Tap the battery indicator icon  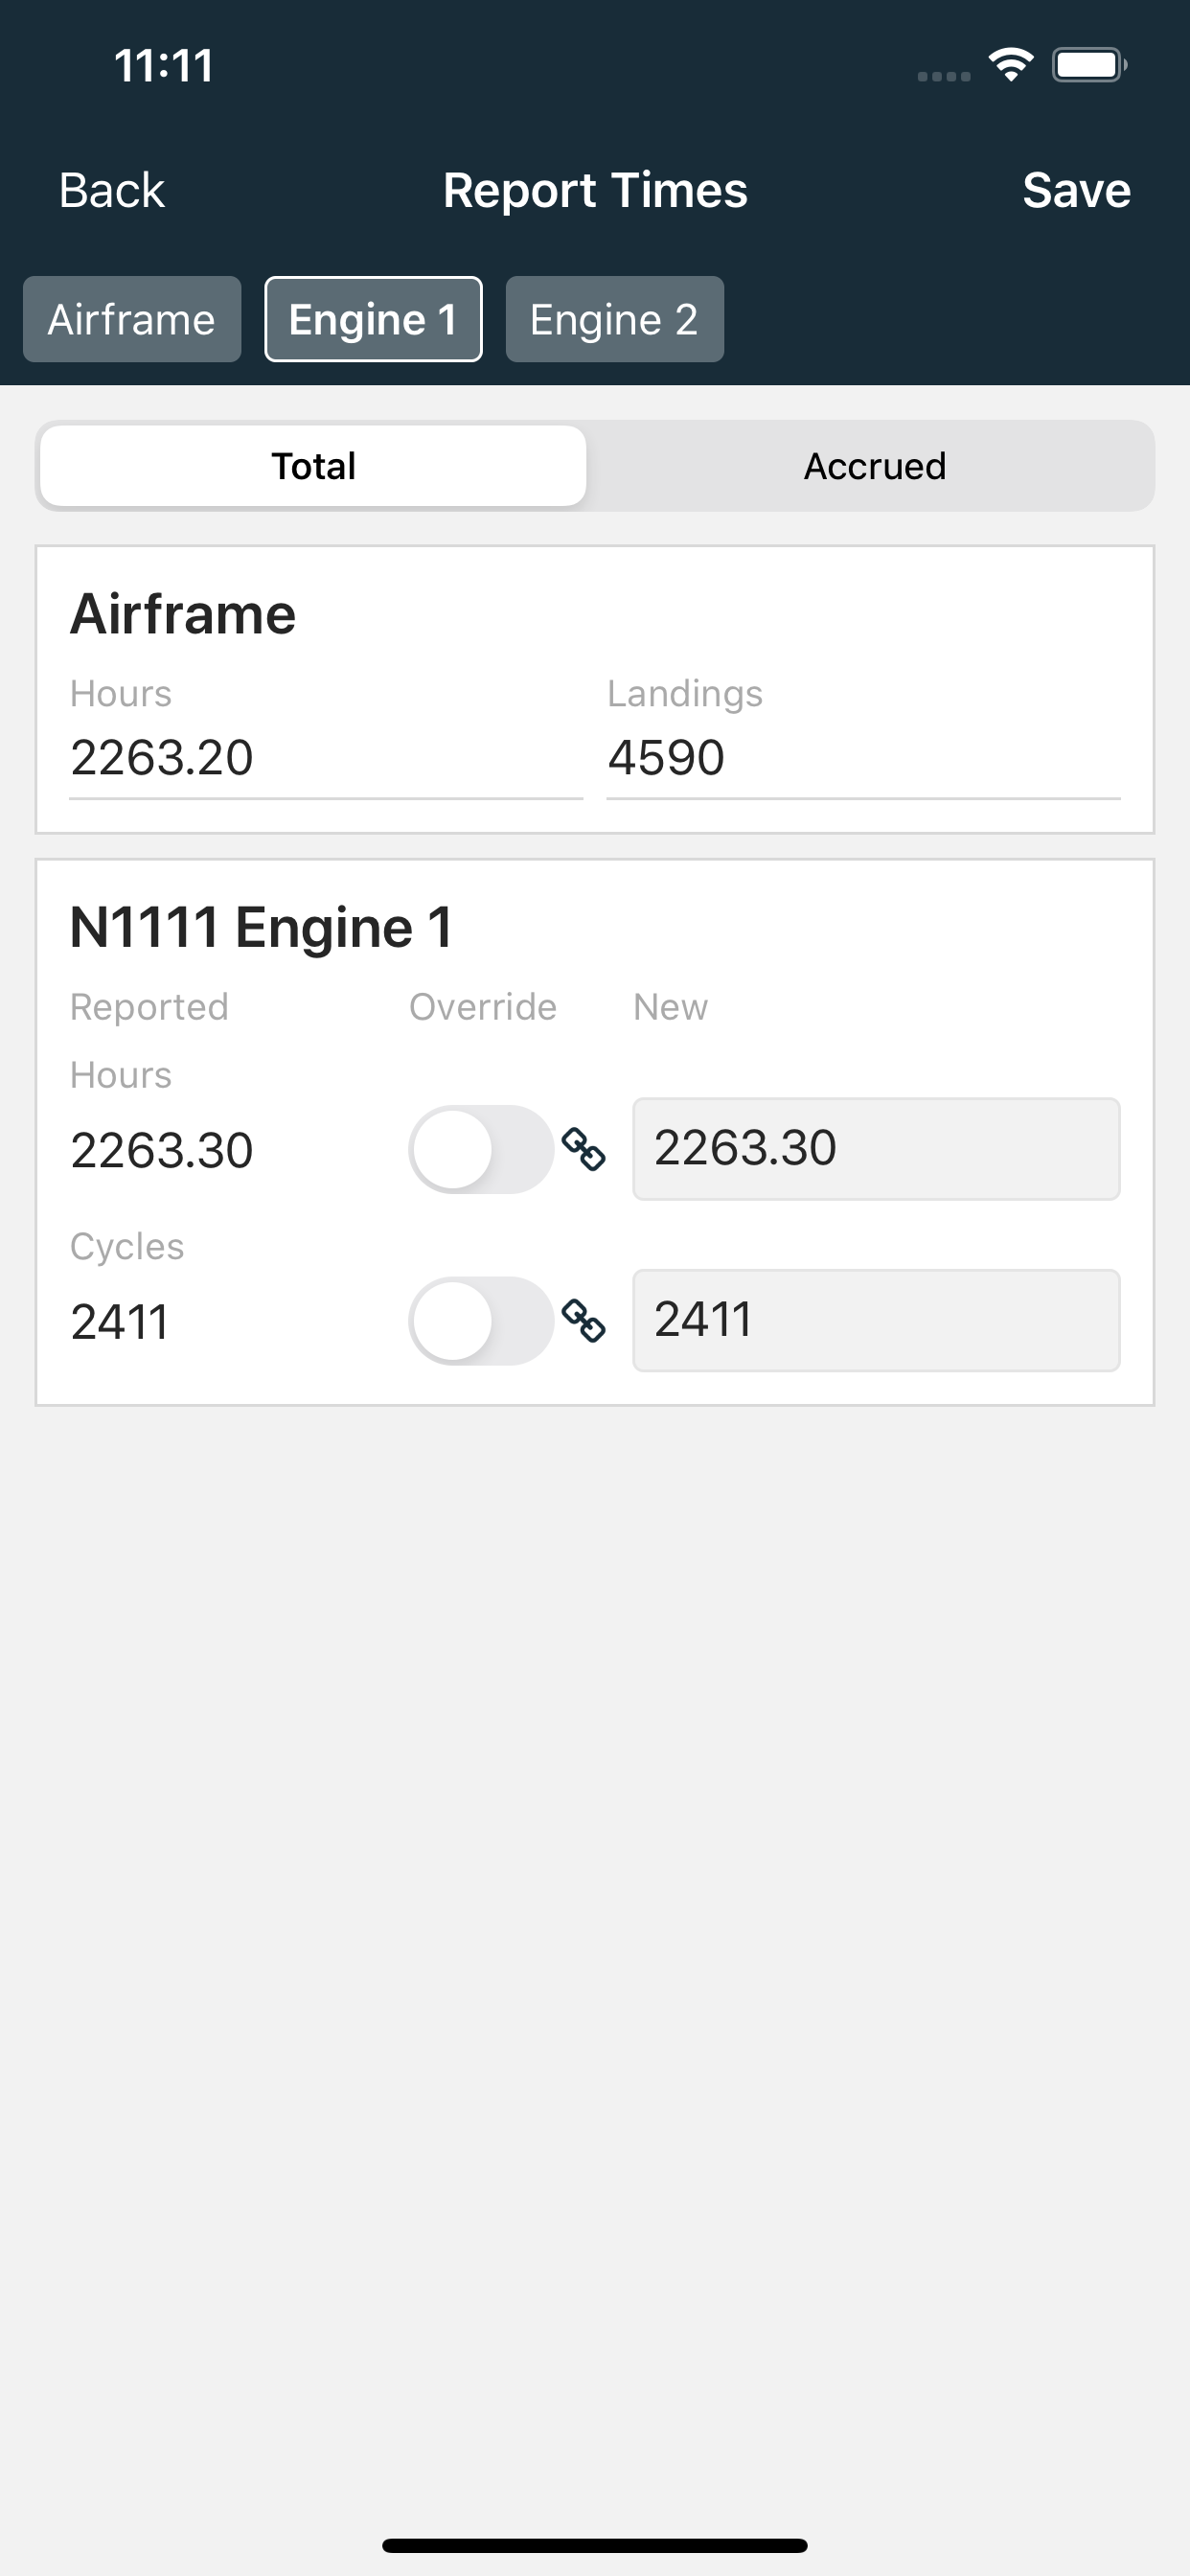(1088, 66)
